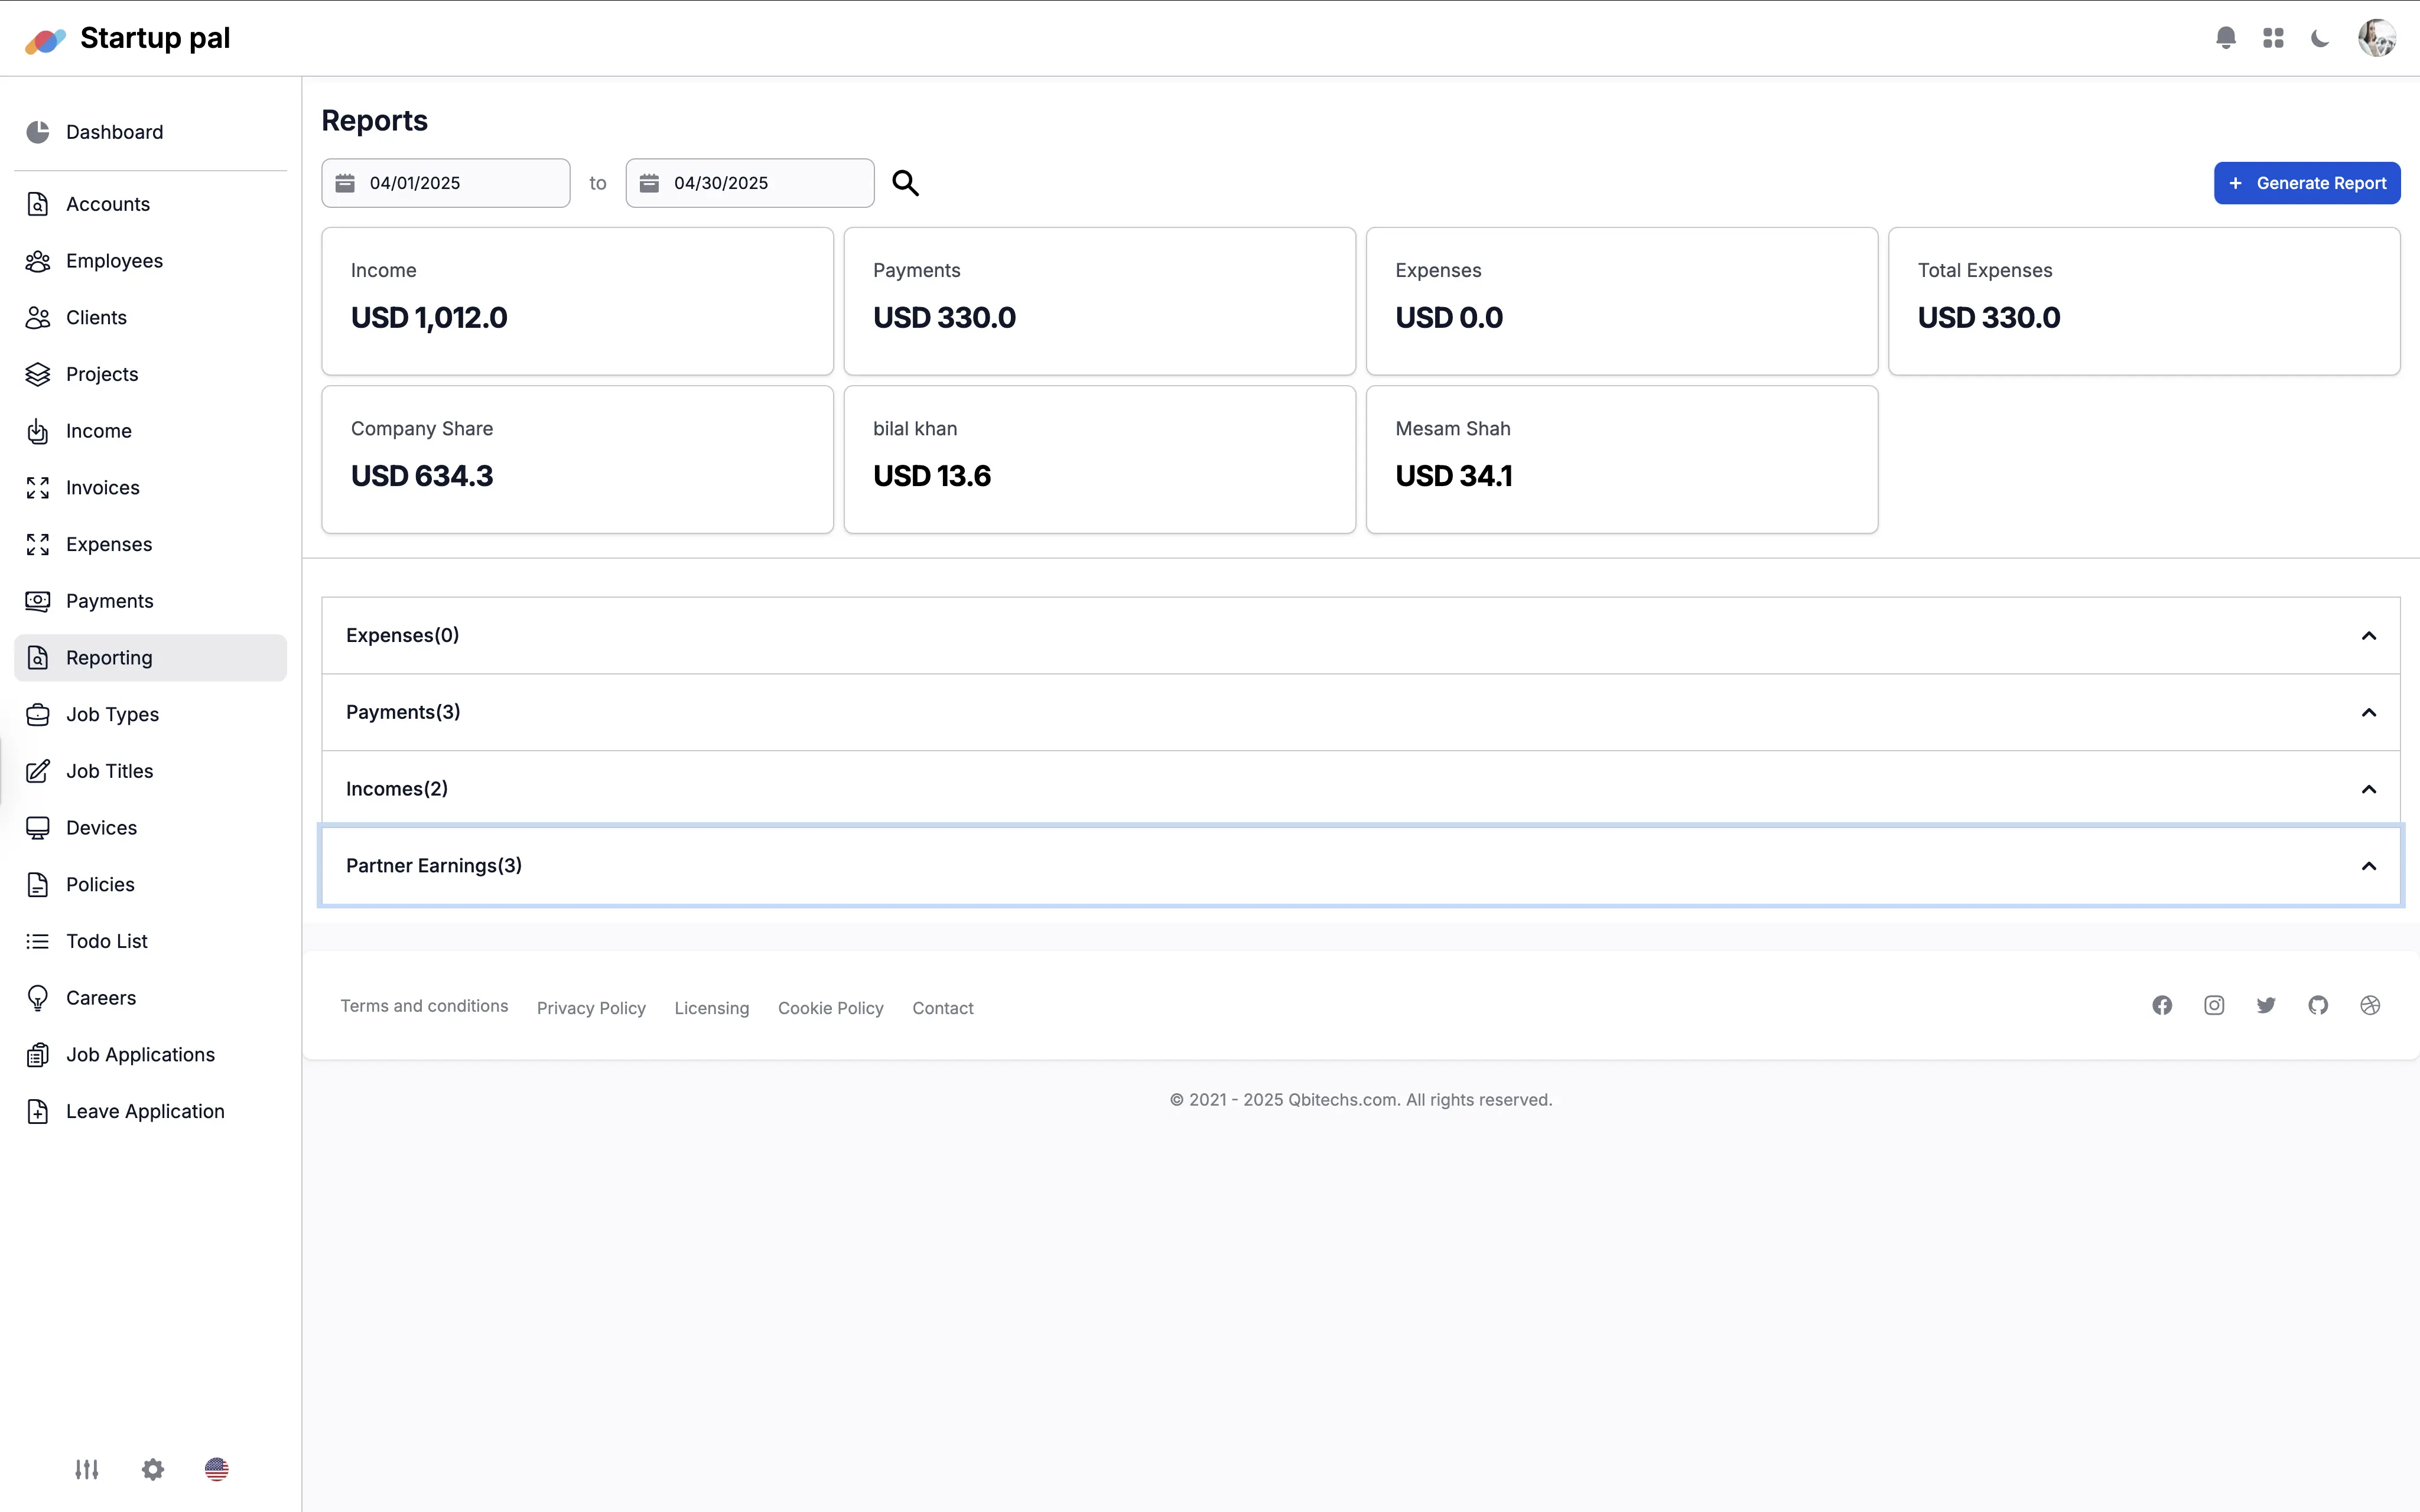Open the GitHub footer icon
This screenshot has height=1512, width=2420.
(x=2318, y=1006)
